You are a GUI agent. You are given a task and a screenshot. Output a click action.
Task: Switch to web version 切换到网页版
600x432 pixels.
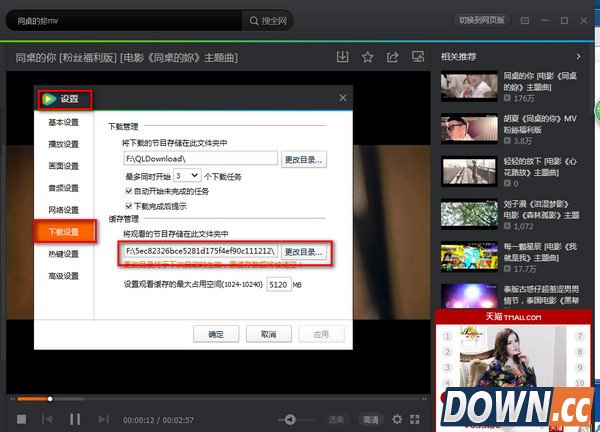pyautogui.click(x=482, y=20)
